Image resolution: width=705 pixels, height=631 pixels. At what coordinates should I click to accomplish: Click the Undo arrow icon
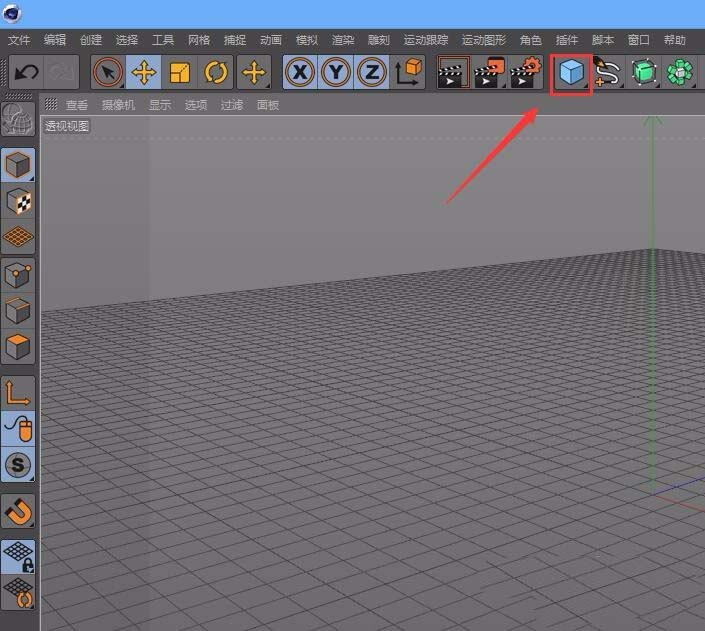tap(26, 72)
